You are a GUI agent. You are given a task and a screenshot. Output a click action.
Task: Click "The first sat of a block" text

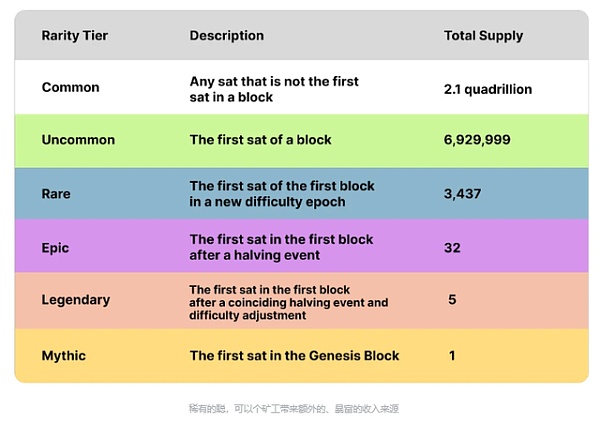(x=262, y=140)
